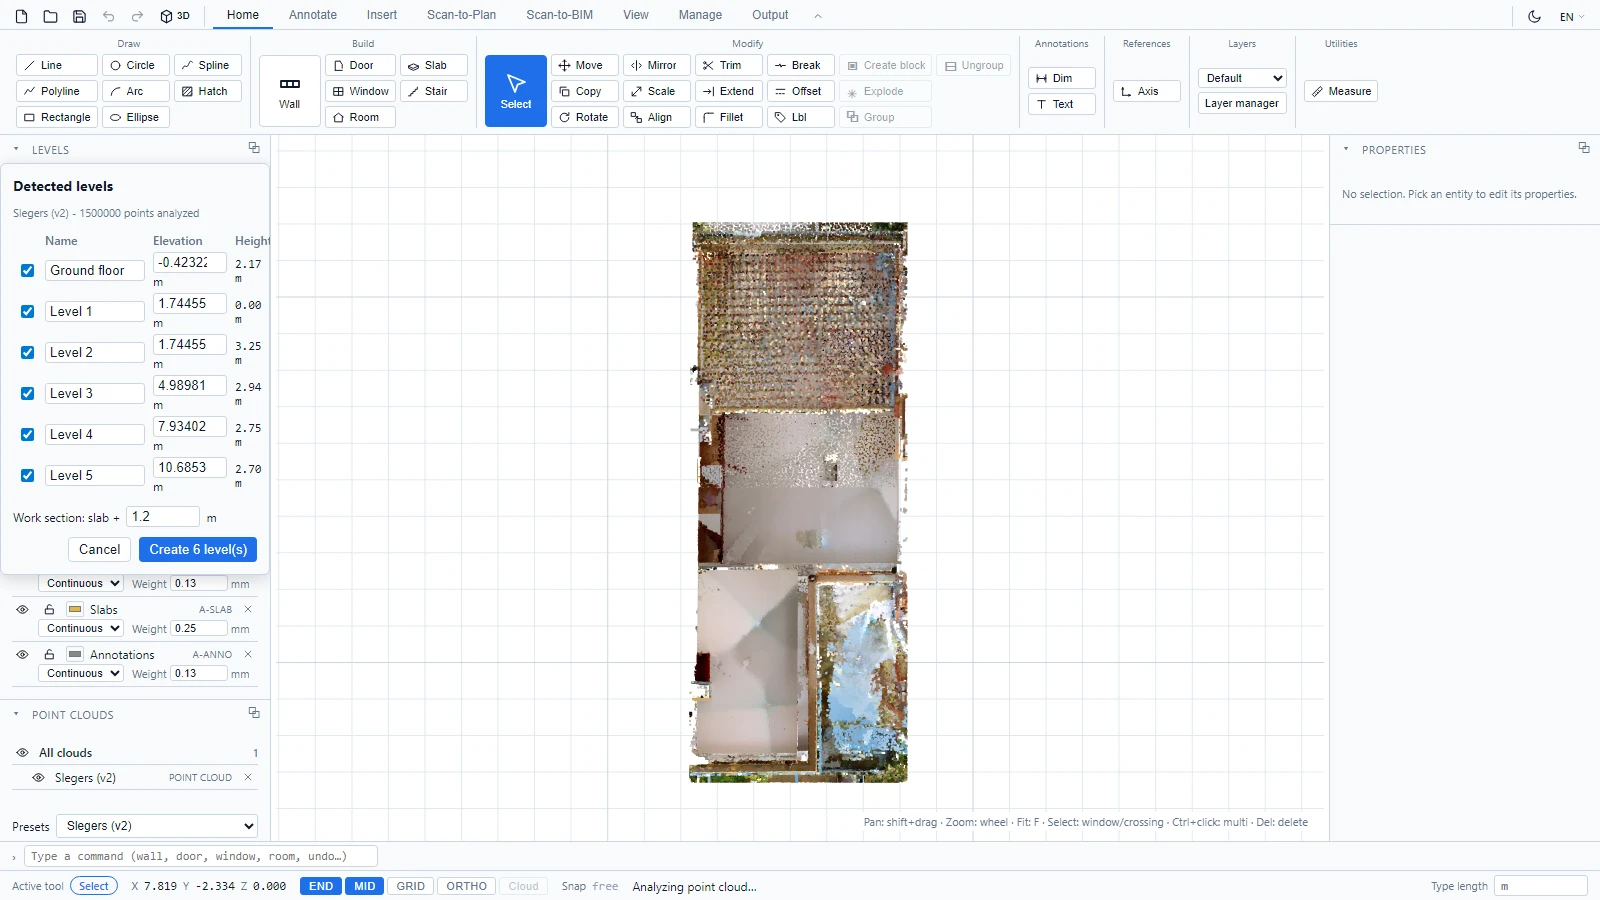Collapse the PROPERTIES panel
The image size is (1600, 900).
pyautogui.click(x=1346, y=149)
